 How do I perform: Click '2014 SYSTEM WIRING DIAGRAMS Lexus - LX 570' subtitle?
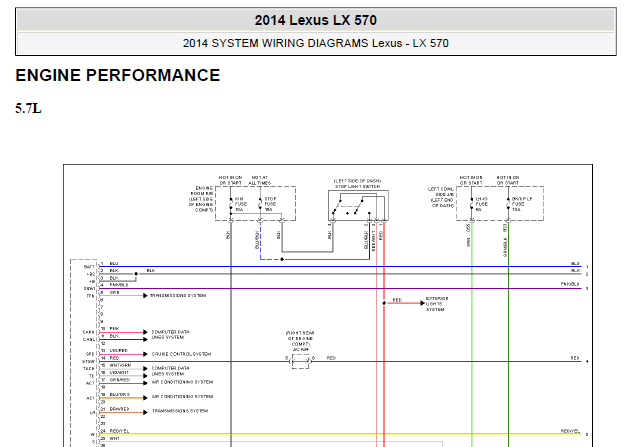[315, 43]
